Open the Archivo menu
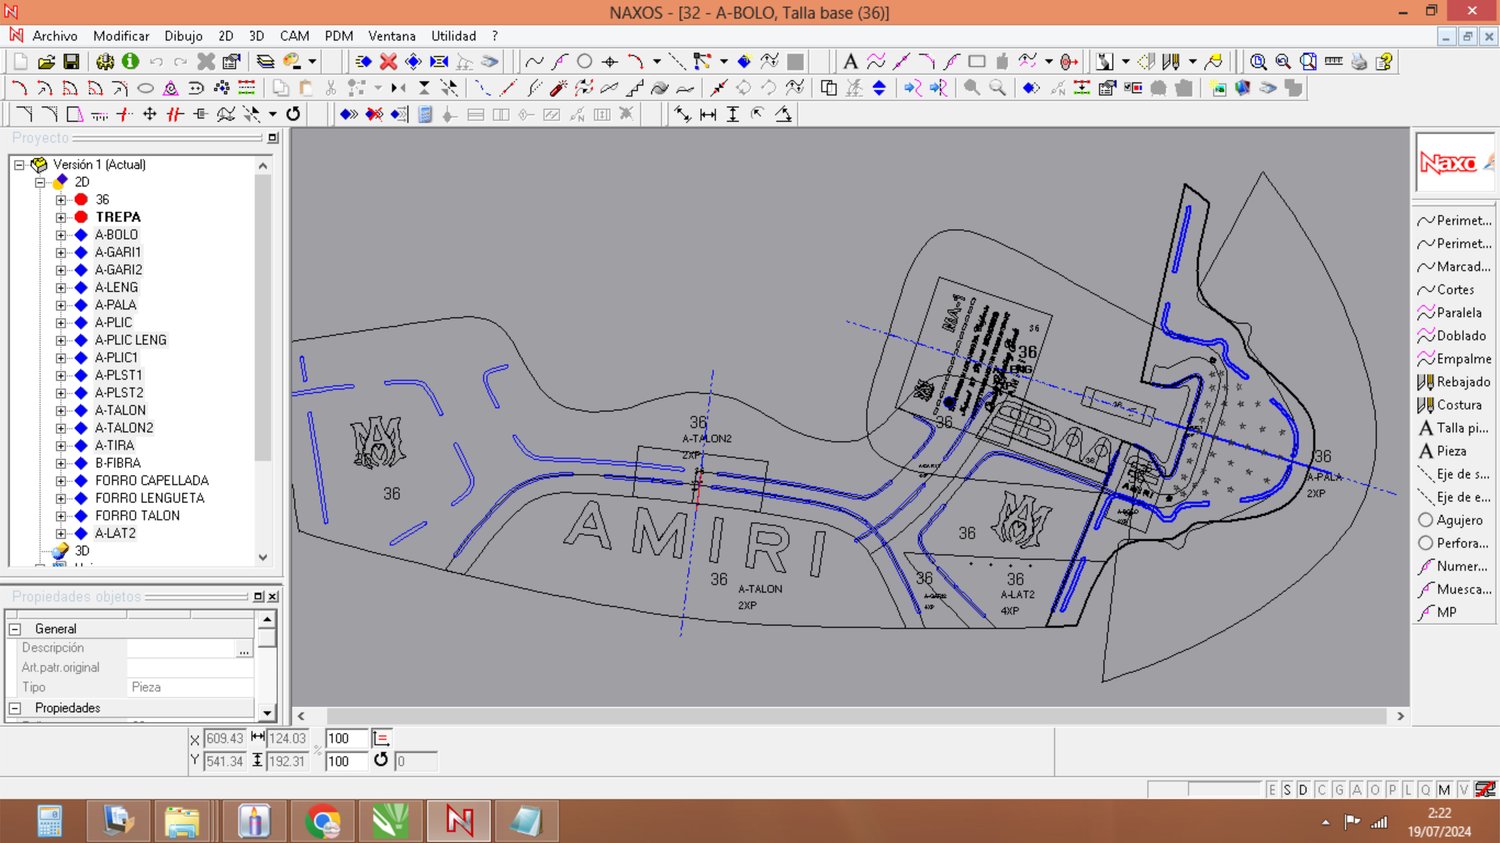Viewport: 1500px width, 843px height. point(55,36)
